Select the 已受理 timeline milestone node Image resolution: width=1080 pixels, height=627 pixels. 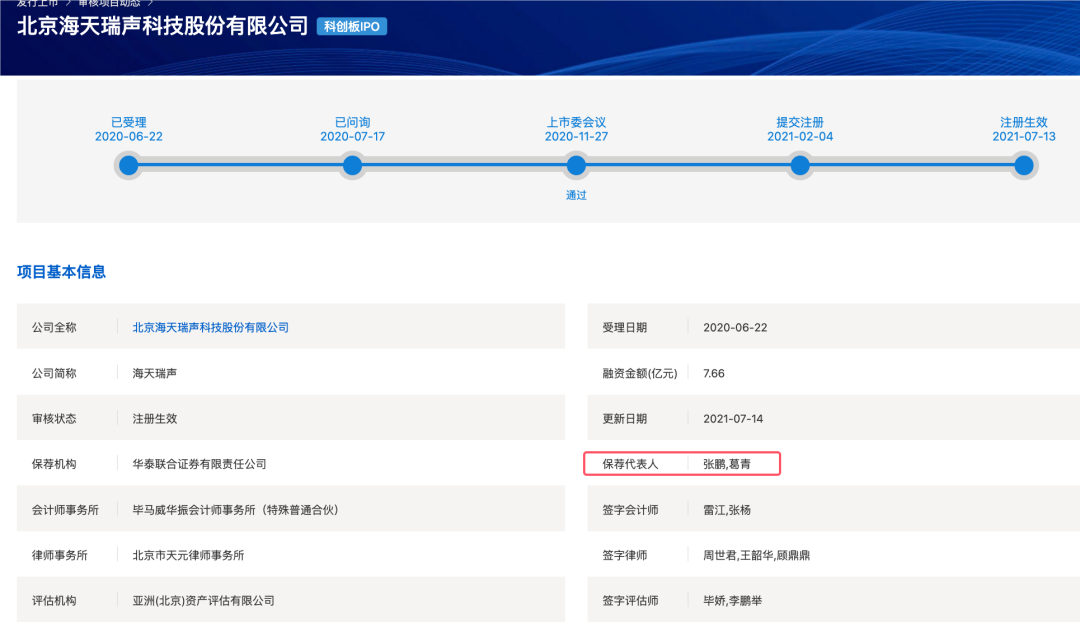(128, 165)
